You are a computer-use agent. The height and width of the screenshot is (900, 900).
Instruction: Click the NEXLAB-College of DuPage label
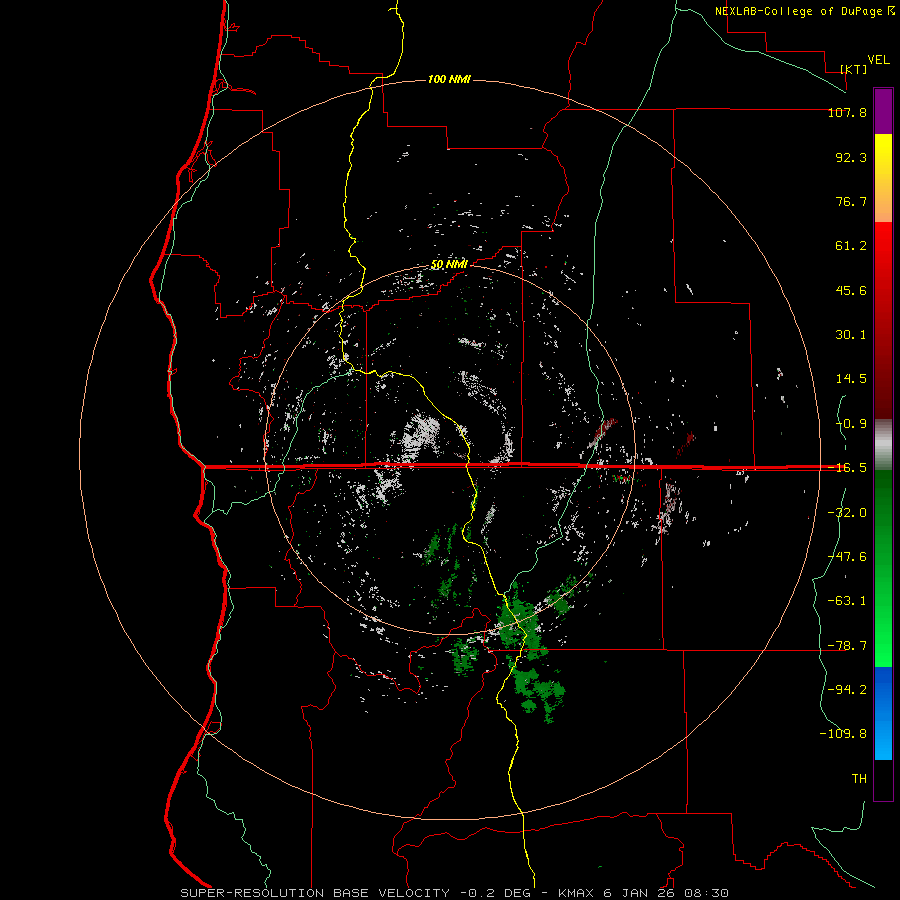(x=798, y=11)
